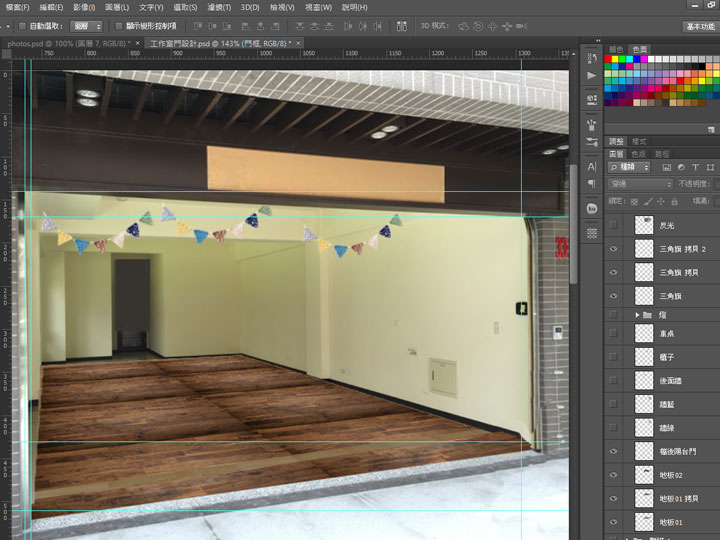Open the Character panel icon
The image size is (720, 540).
point(591,166)
